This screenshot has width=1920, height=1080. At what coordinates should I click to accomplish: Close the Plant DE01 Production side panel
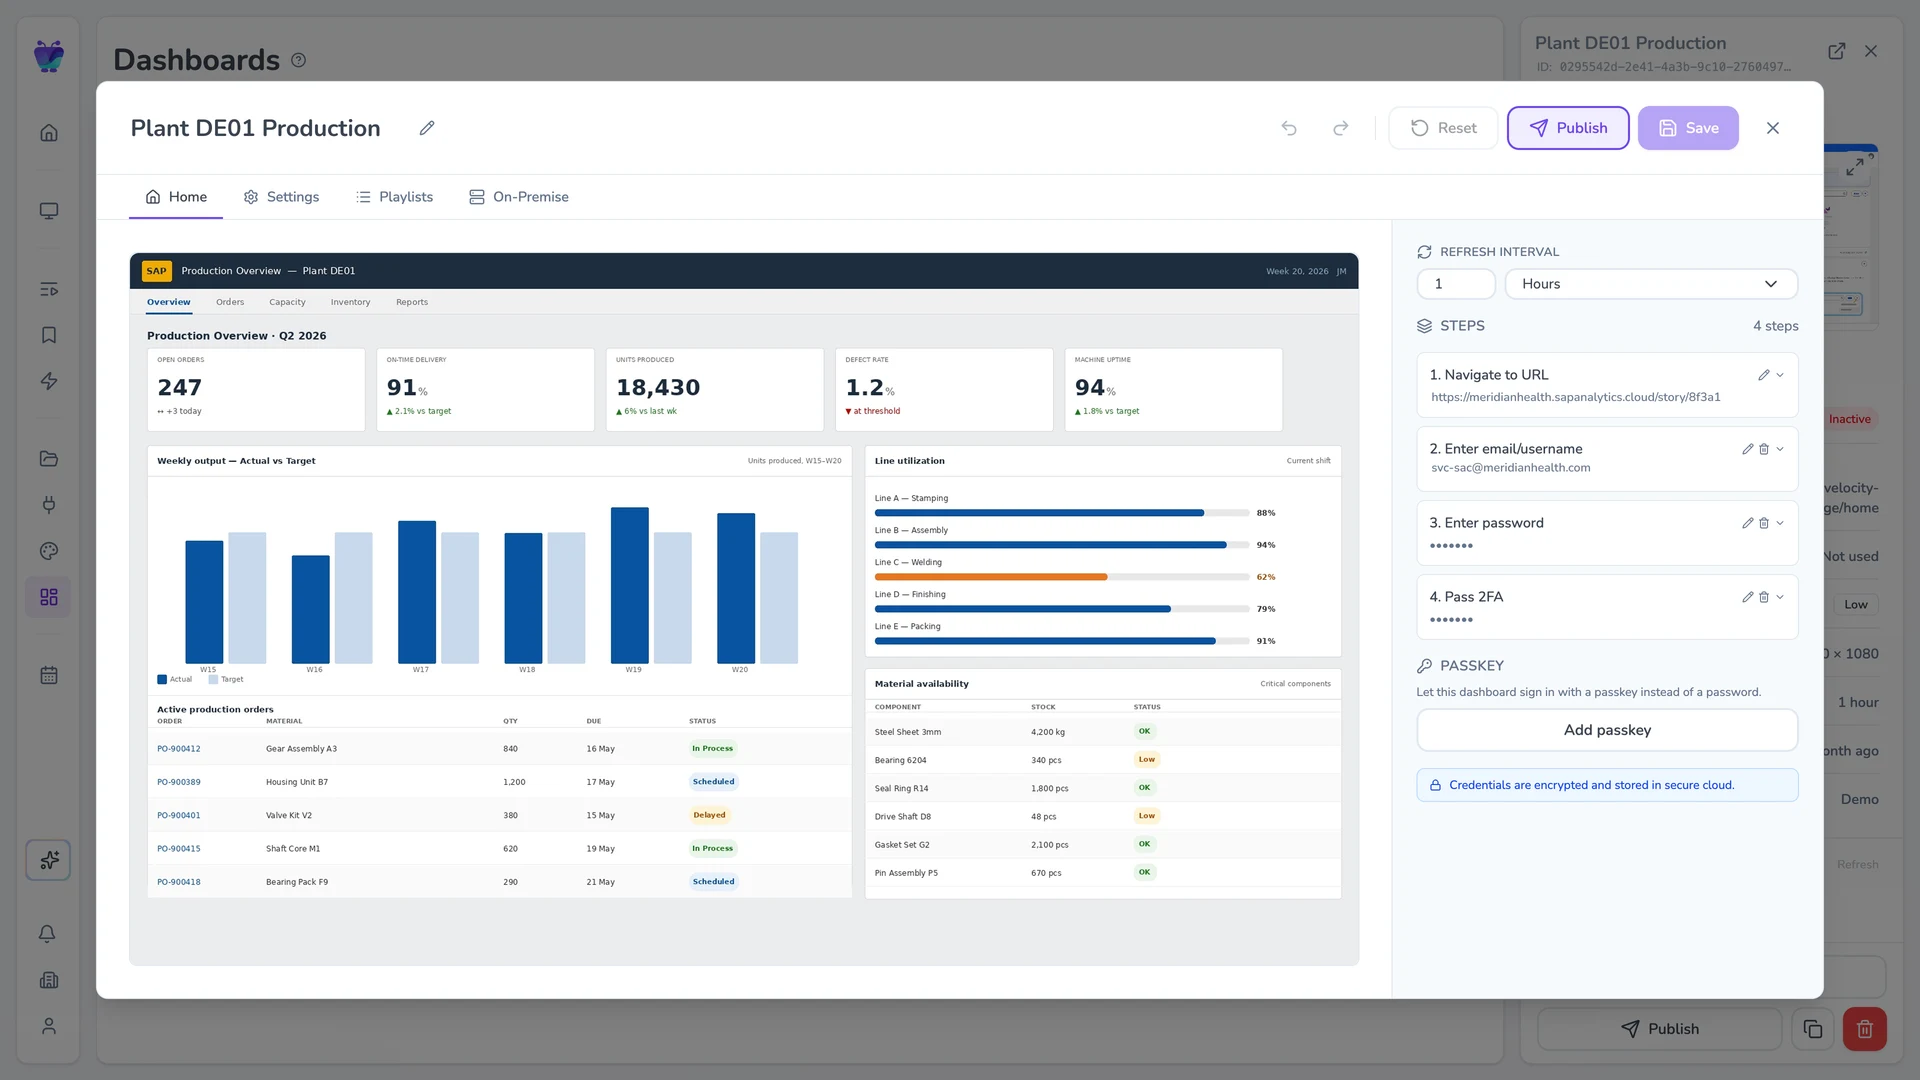coord(1871,51)
